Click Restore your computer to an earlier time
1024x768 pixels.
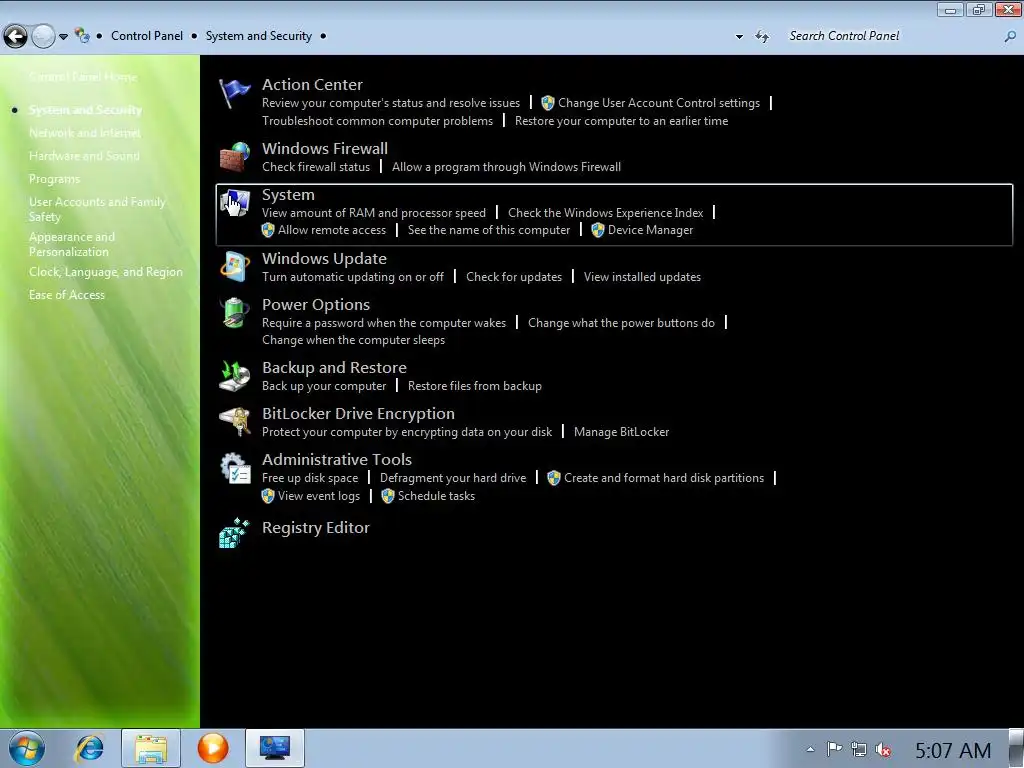[621, 121]
